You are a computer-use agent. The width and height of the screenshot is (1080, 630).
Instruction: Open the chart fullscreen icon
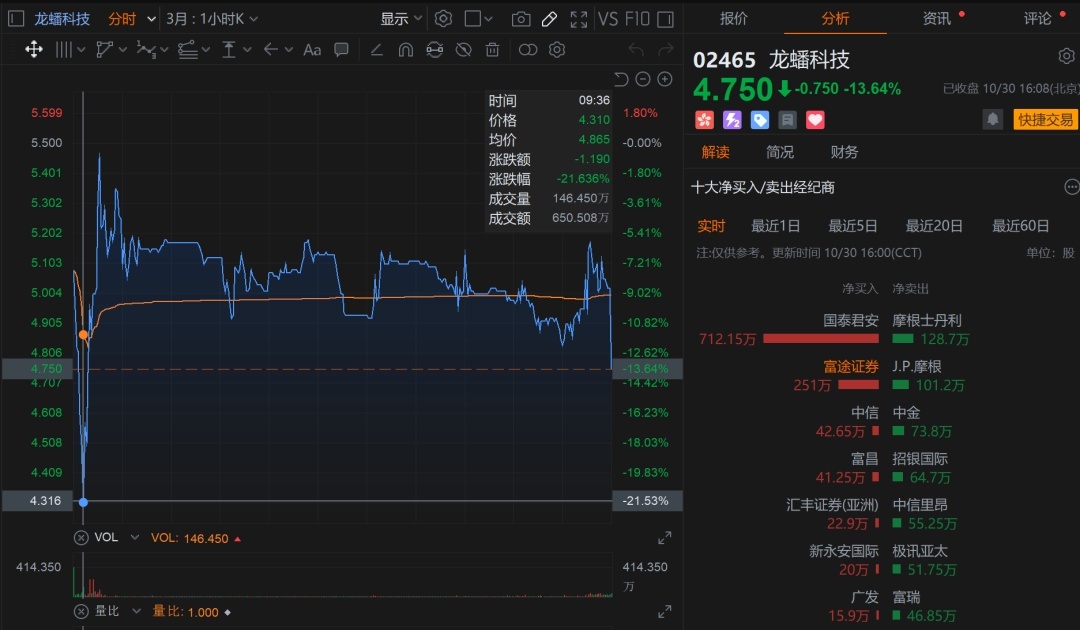pos(578,19)
